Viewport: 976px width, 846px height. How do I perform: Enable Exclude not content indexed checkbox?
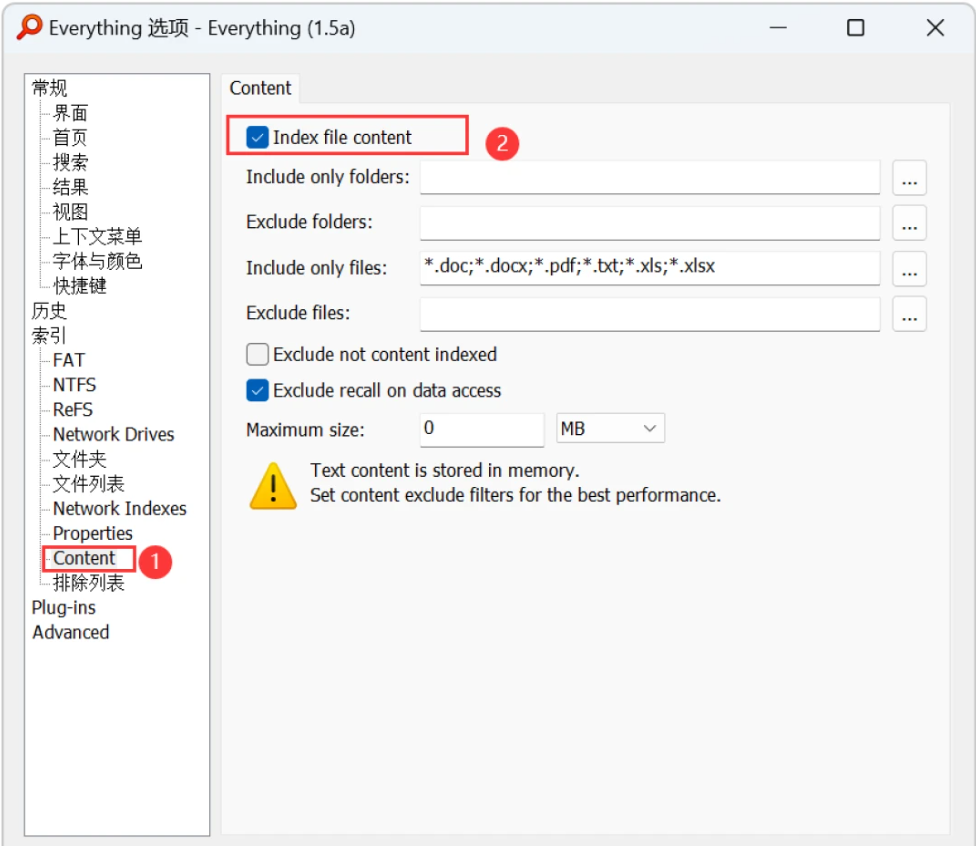[x=257, y=354]
